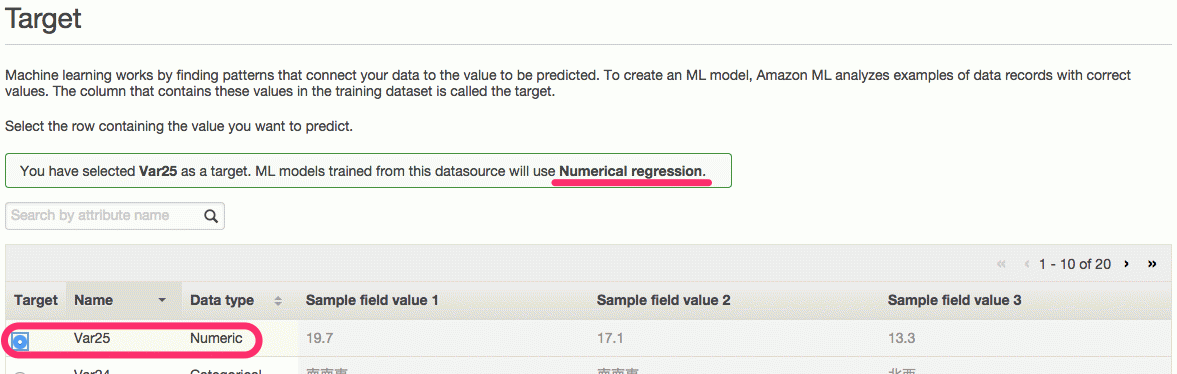The width and height of the screenshot is (1177, 374).
Task: Click the 1 - 10 of 20 indicator
Action: tap(1075, 264)
